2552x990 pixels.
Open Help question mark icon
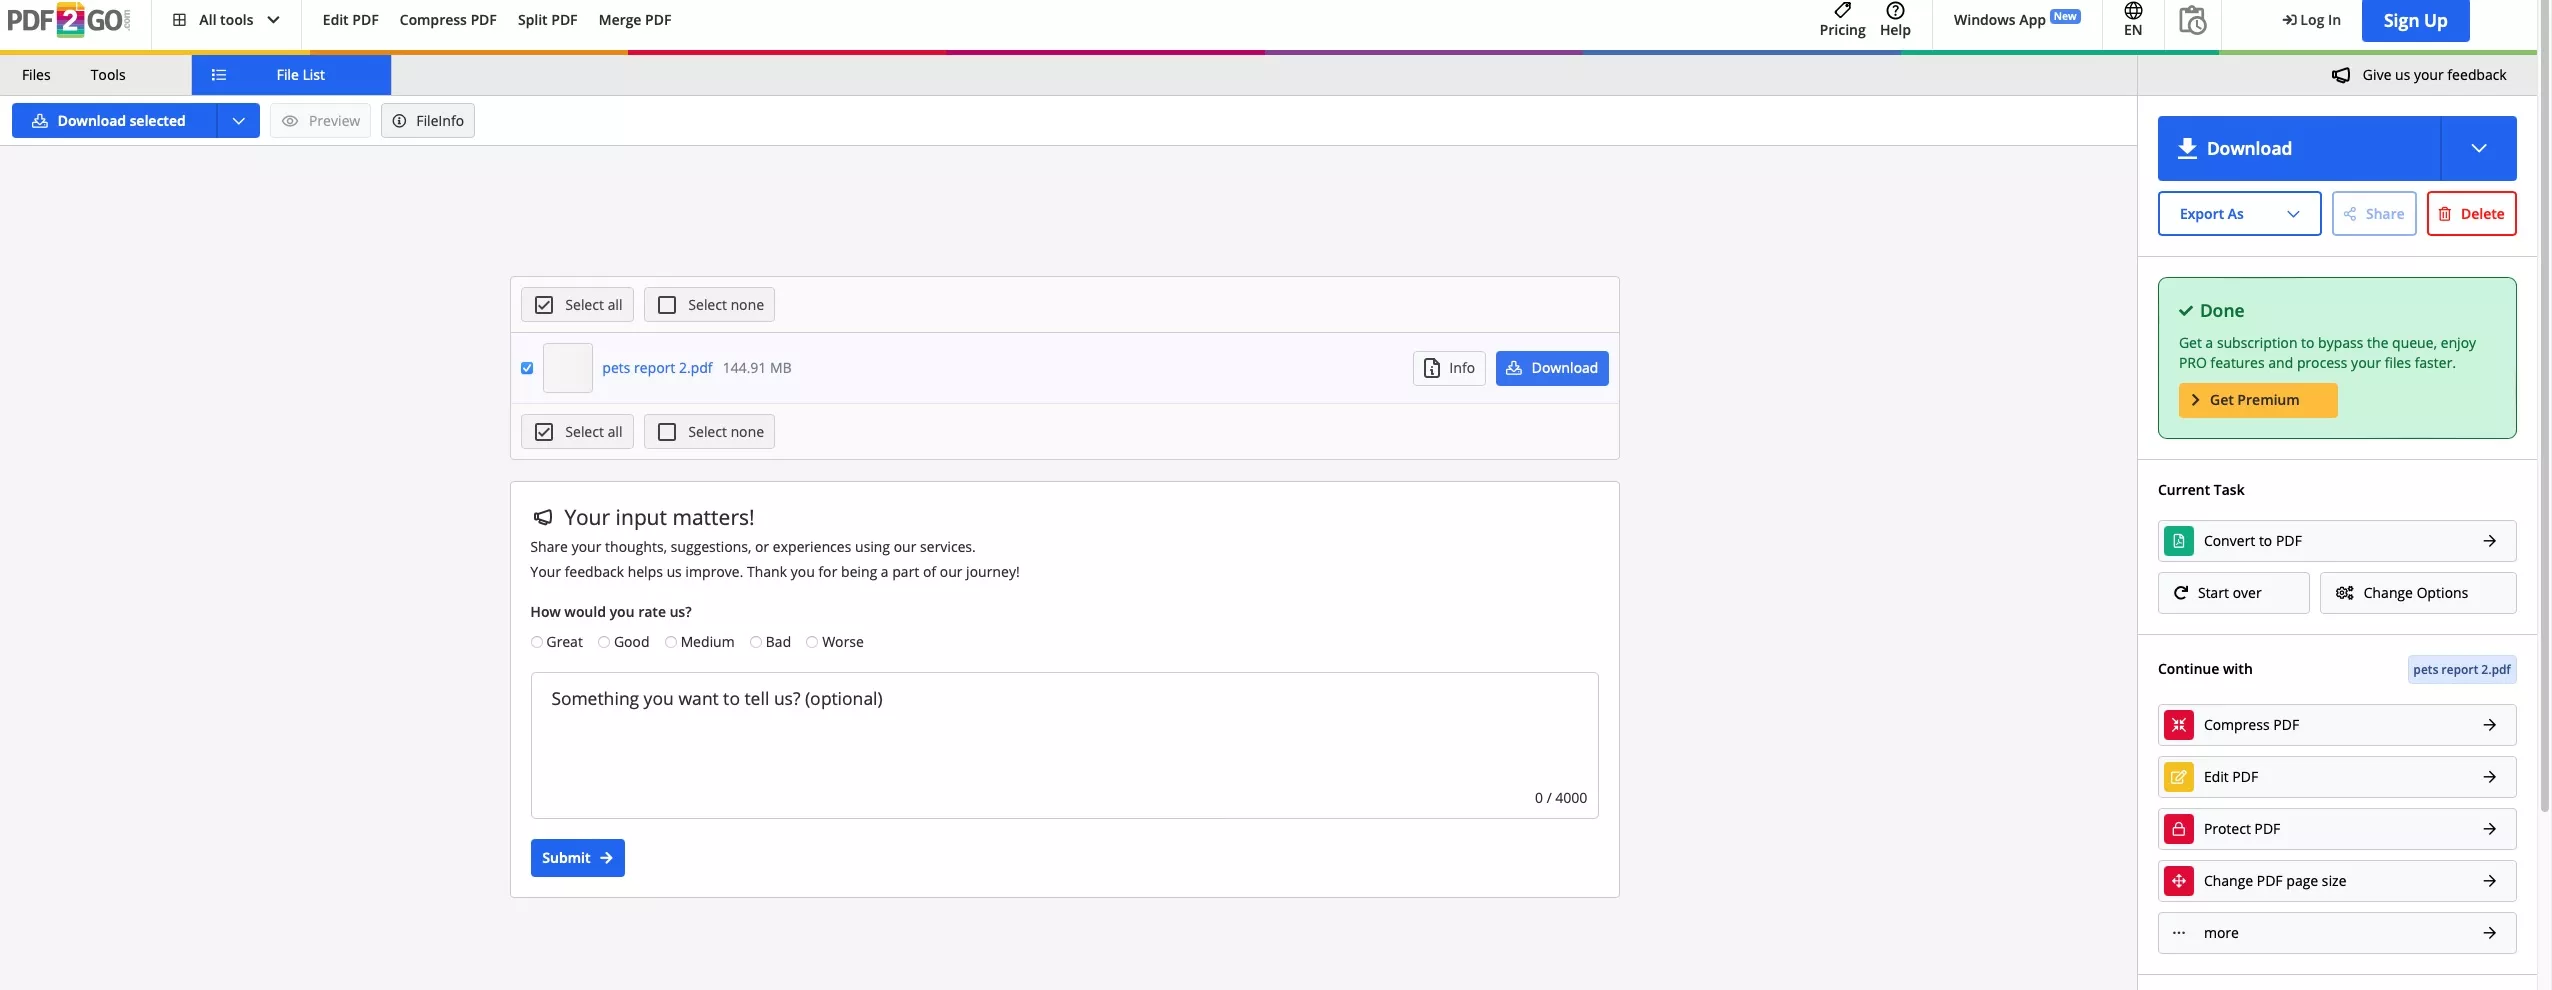pos(1895,11)
